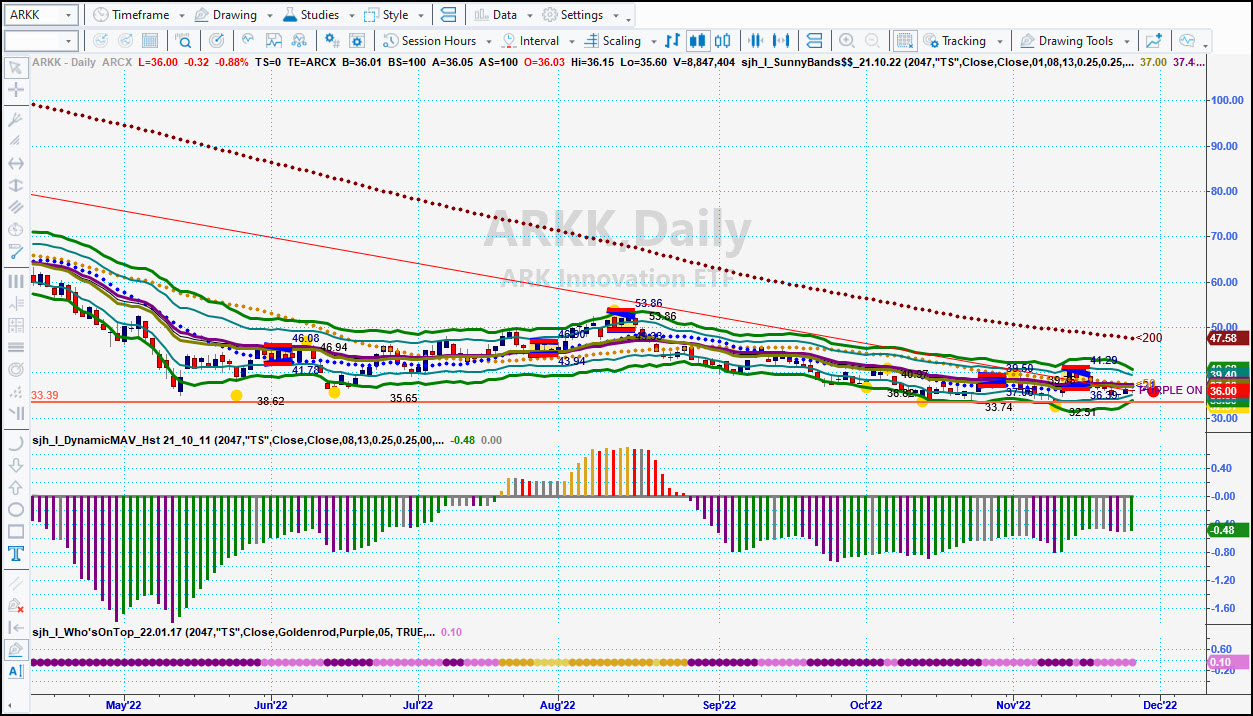Click the Tracking button
This screenshot has width=1253, height=716.
click(954, 41)
